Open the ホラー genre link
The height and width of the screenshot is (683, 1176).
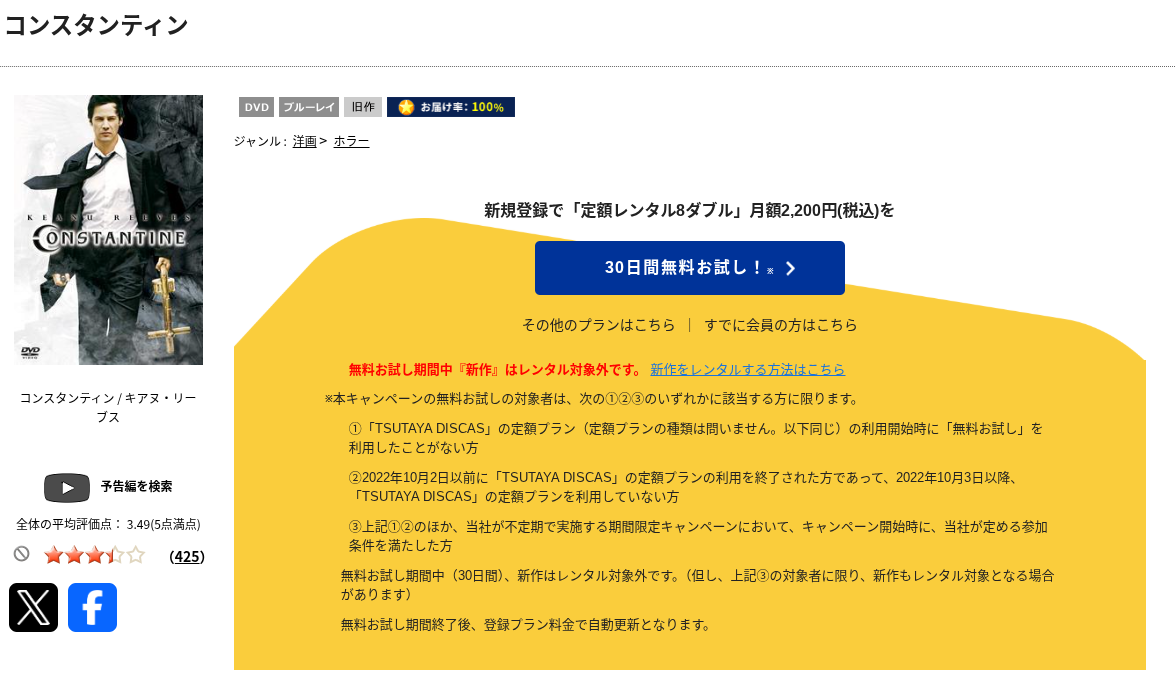351,141
